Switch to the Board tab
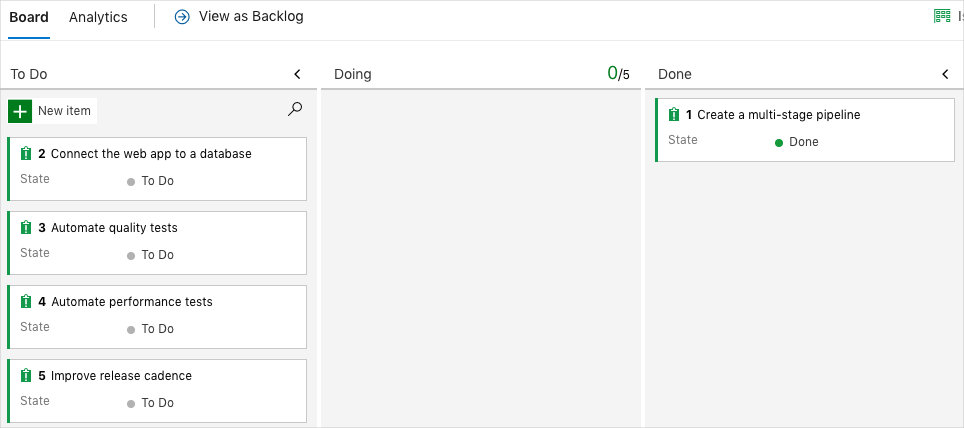 [x=29, y=17]
